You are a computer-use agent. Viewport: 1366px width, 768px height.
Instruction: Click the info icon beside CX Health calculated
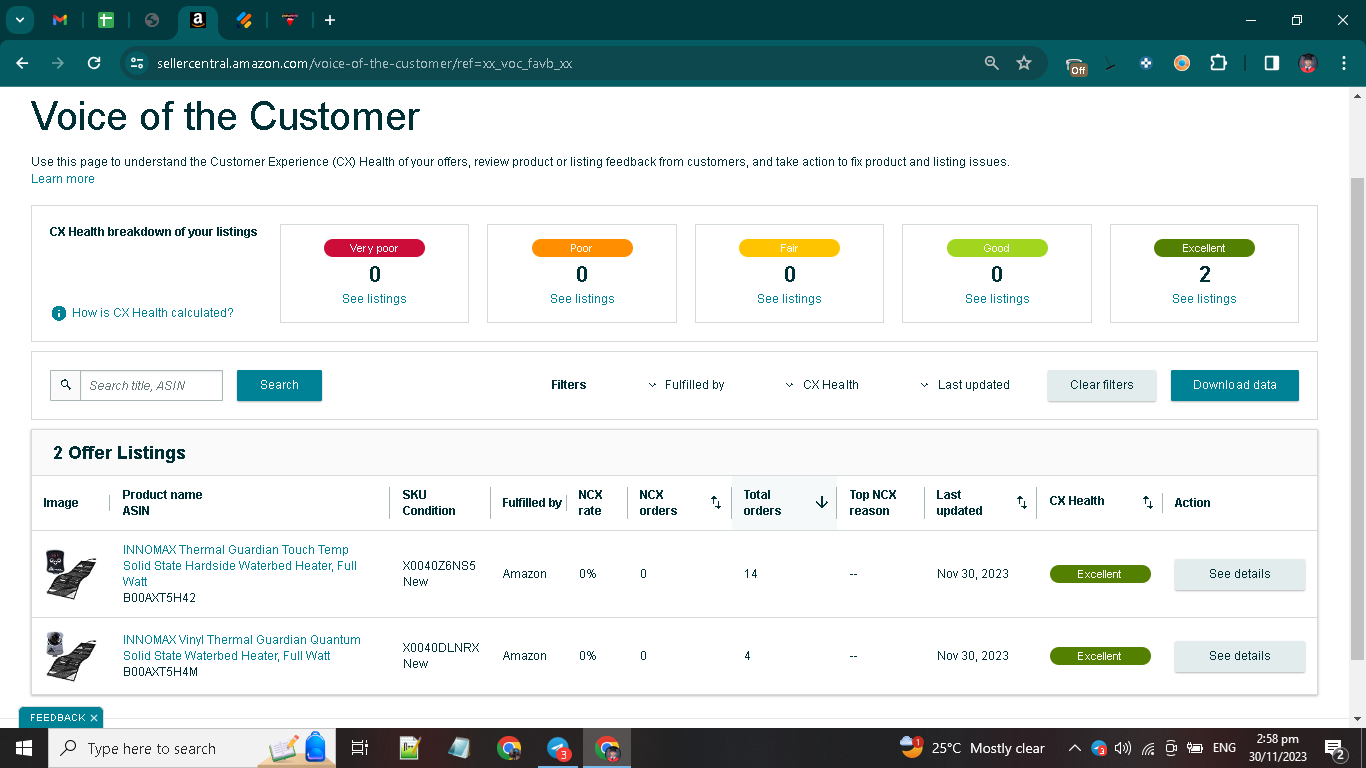click(x=59, y=313)
